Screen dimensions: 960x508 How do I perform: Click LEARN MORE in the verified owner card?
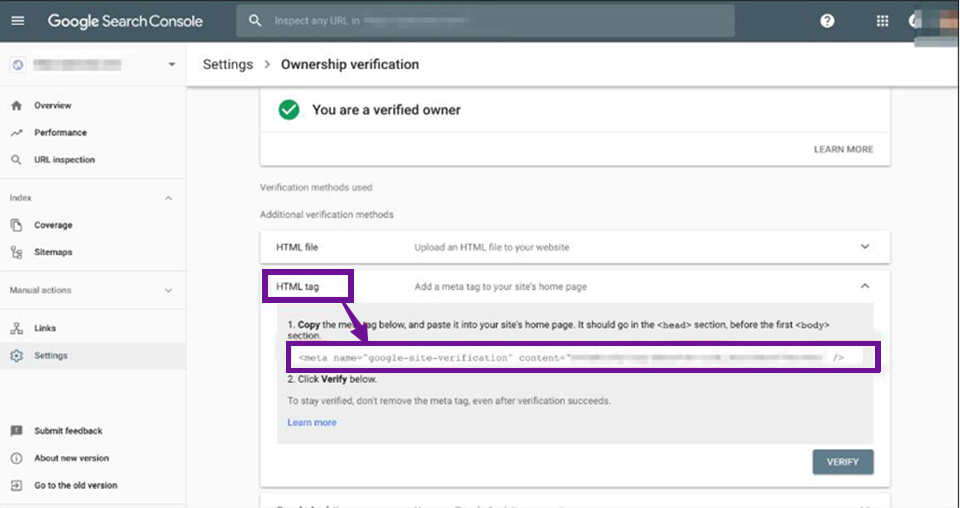[843, 149]
